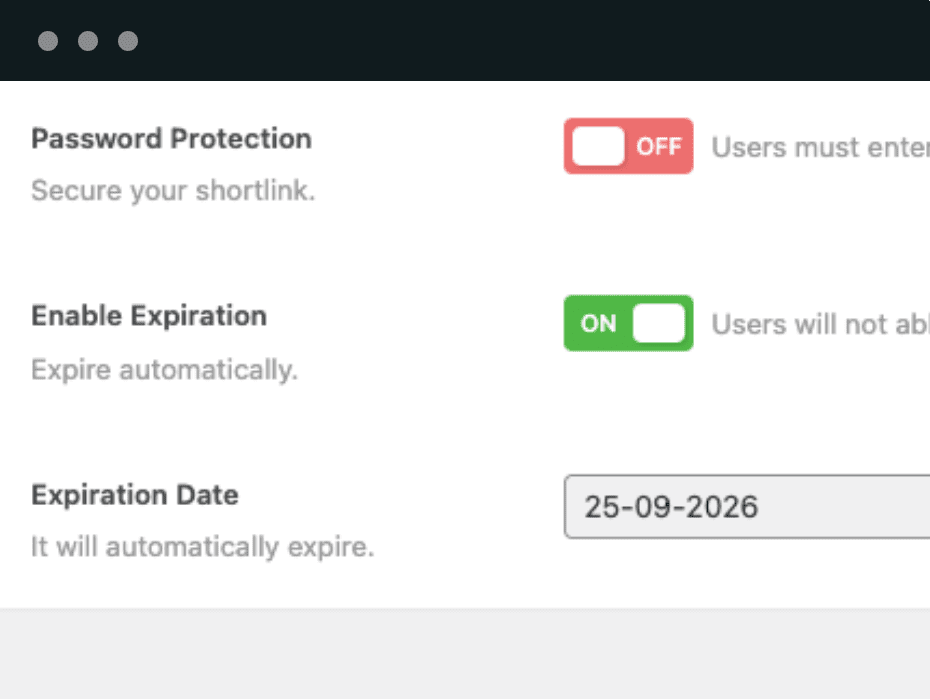Click the middle window control dot
930x700 pixels.
(x=88, y=41)
